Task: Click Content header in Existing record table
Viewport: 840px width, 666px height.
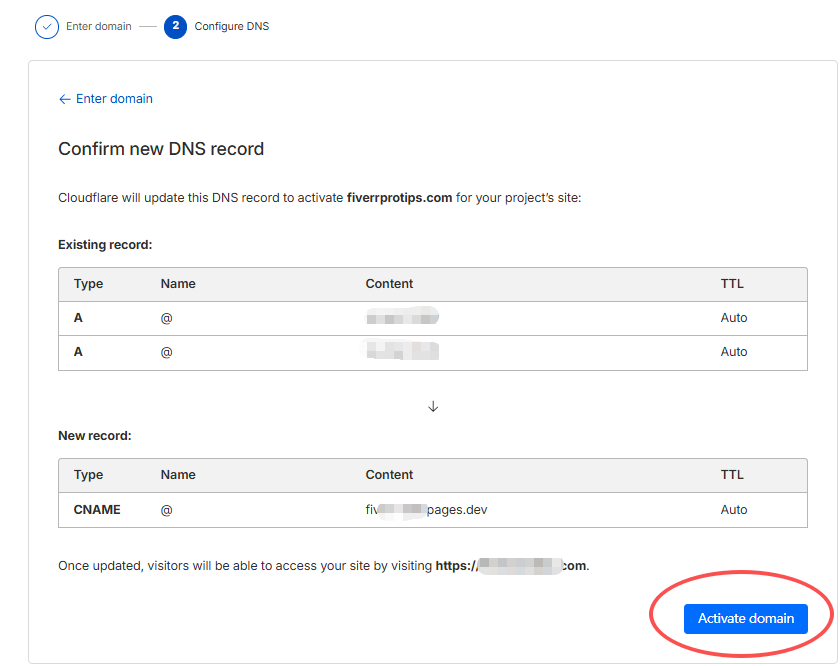Action: (389, 284)
